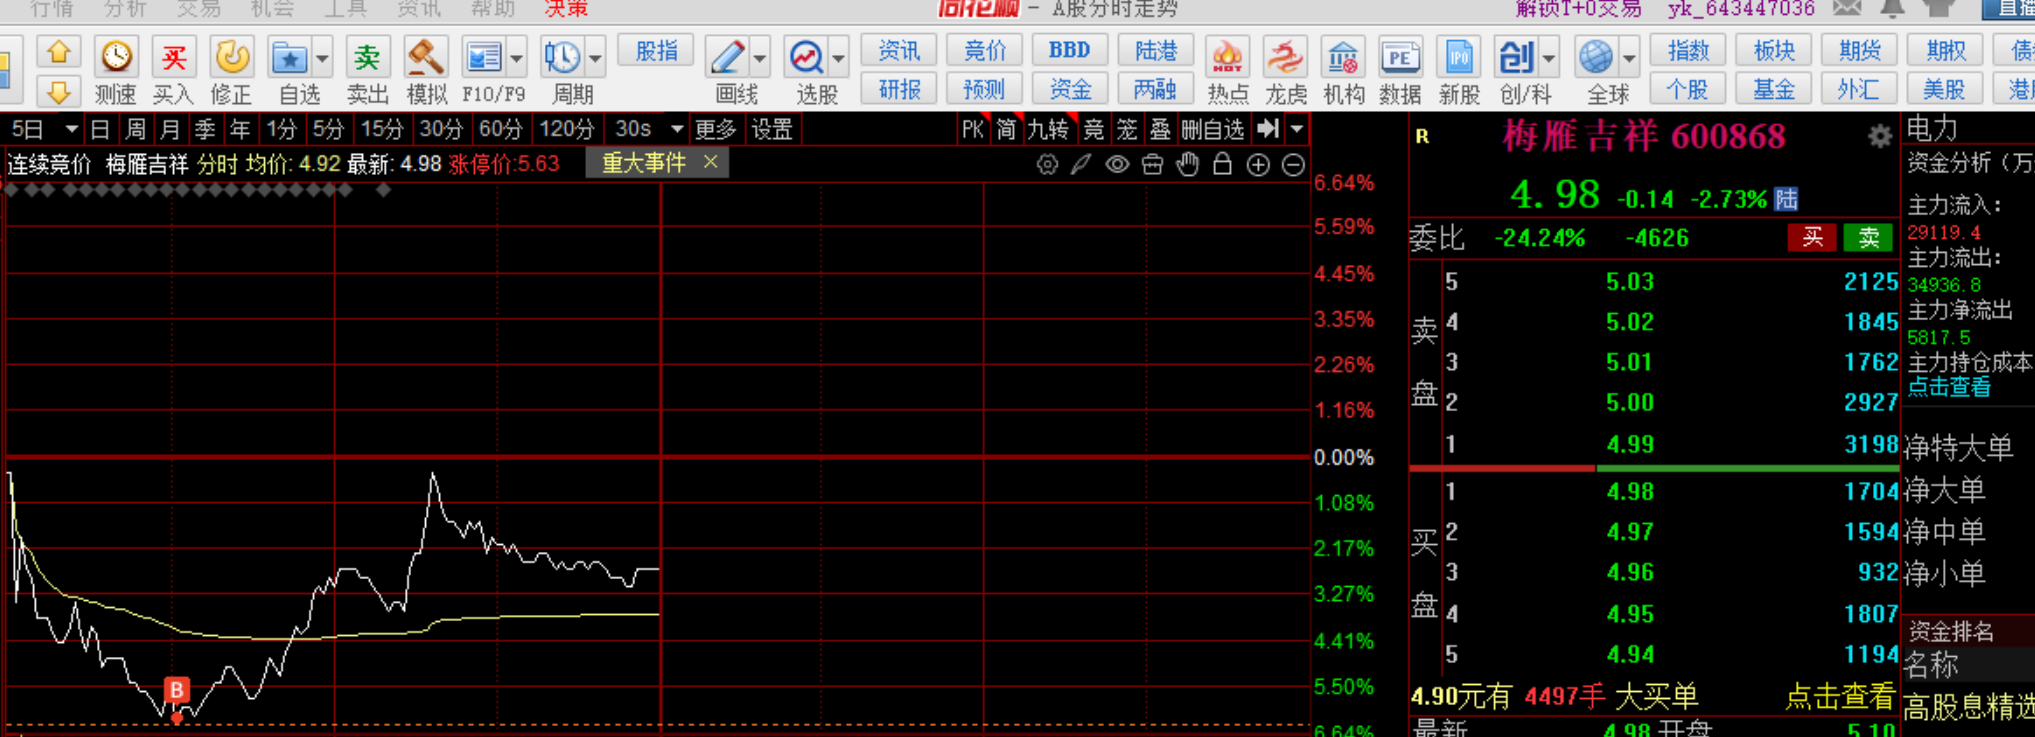This screenshot has height=737, width=2035.
Task: Select the hand pan tool icon
Action: (1187, 165)
